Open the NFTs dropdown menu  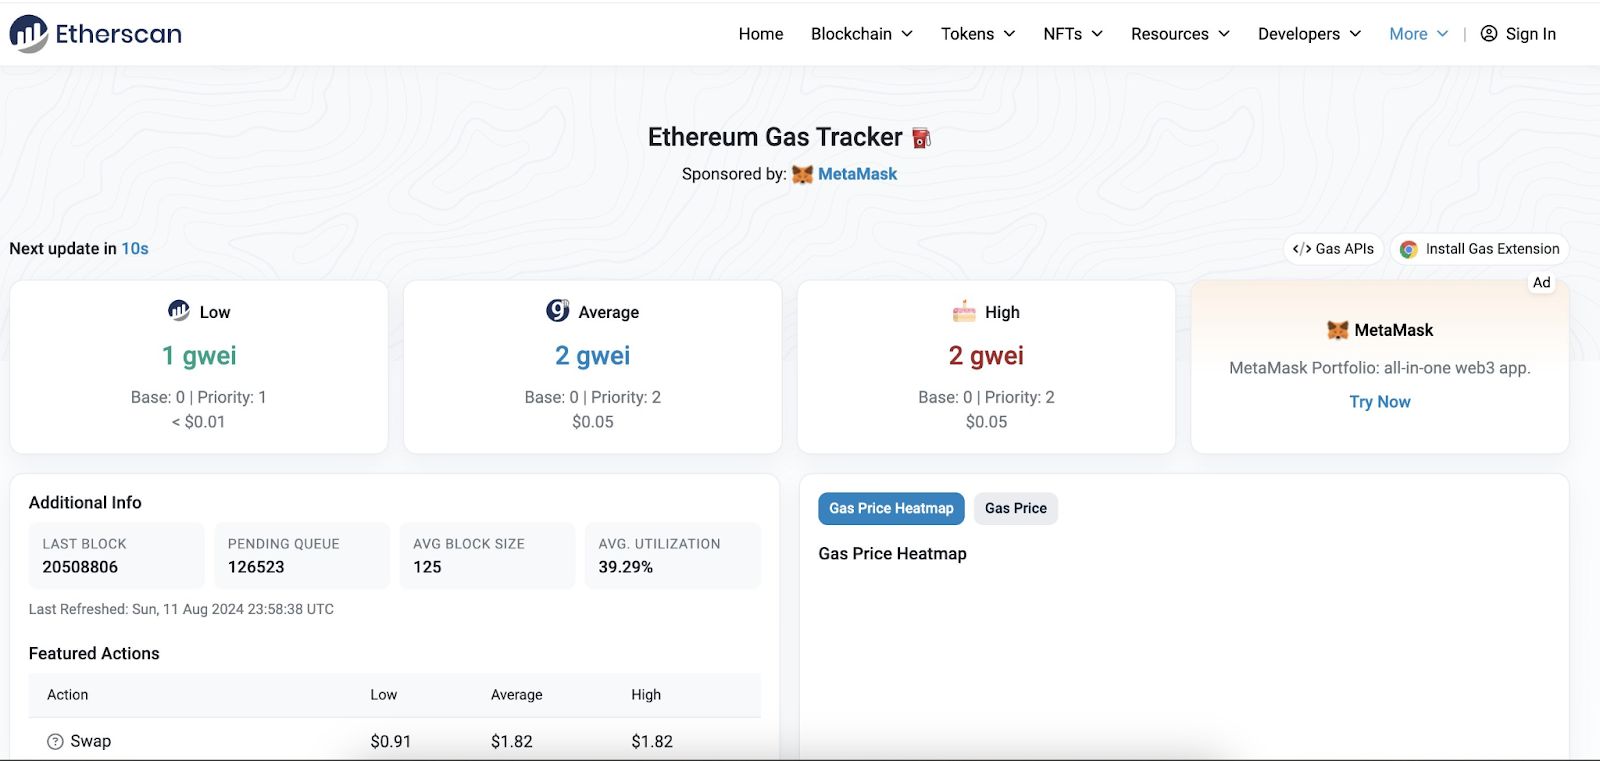pyautogui.click(x=1072, y=34)
